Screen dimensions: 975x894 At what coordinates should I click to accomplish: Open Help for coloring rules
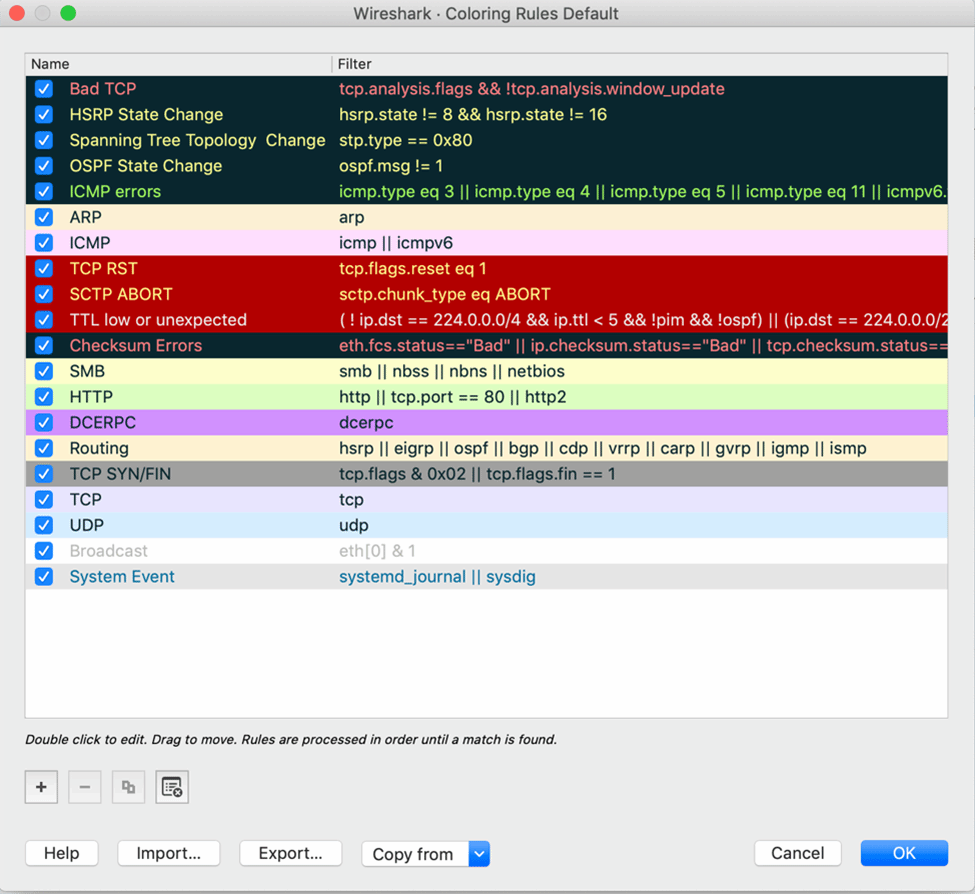coord(62,853)
